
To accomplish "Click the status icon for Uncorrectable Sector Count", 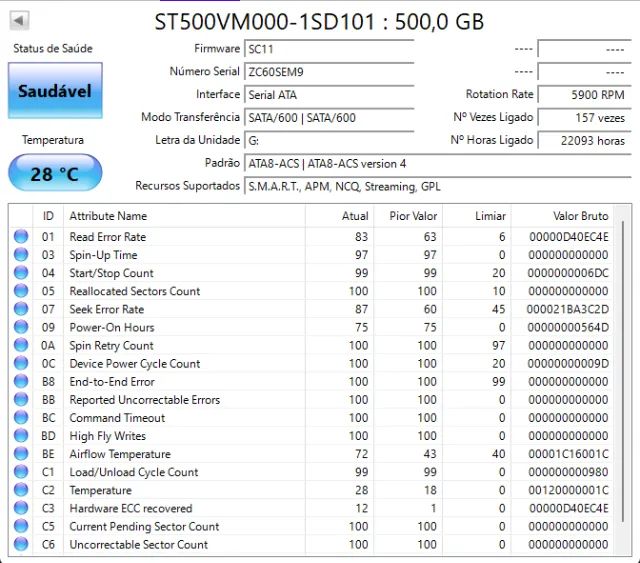I will [x=21, y=544].
